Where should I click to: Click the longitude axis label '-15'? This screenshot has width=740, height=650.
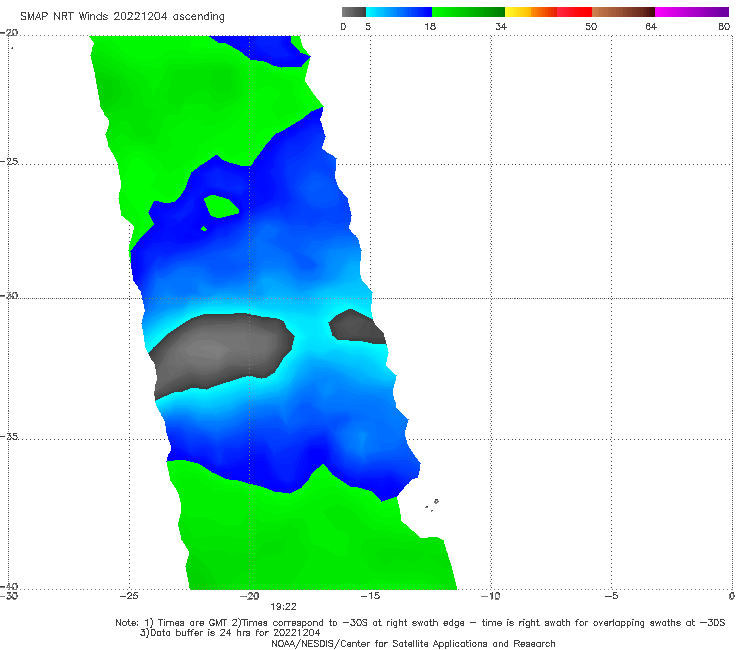pyautogui.click(x=370, y=596)
